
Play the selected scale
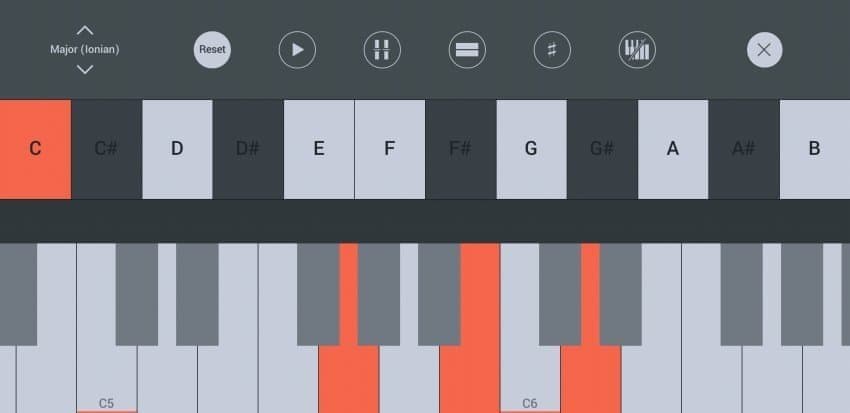click(297, 50)
